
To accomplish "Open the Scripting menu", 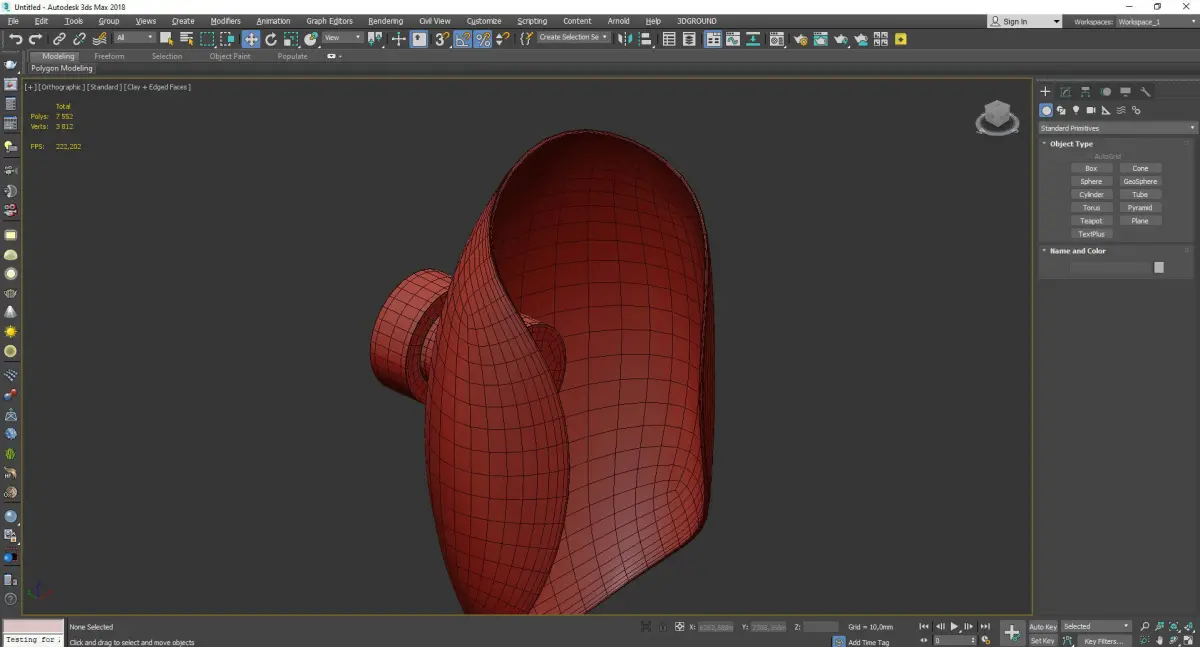I will [532, 21].
